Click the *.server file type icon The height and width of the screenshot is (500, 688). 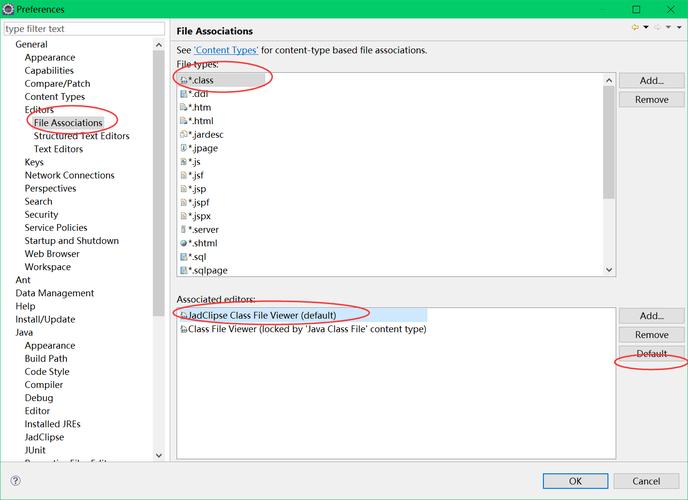[x=184, y=230]
